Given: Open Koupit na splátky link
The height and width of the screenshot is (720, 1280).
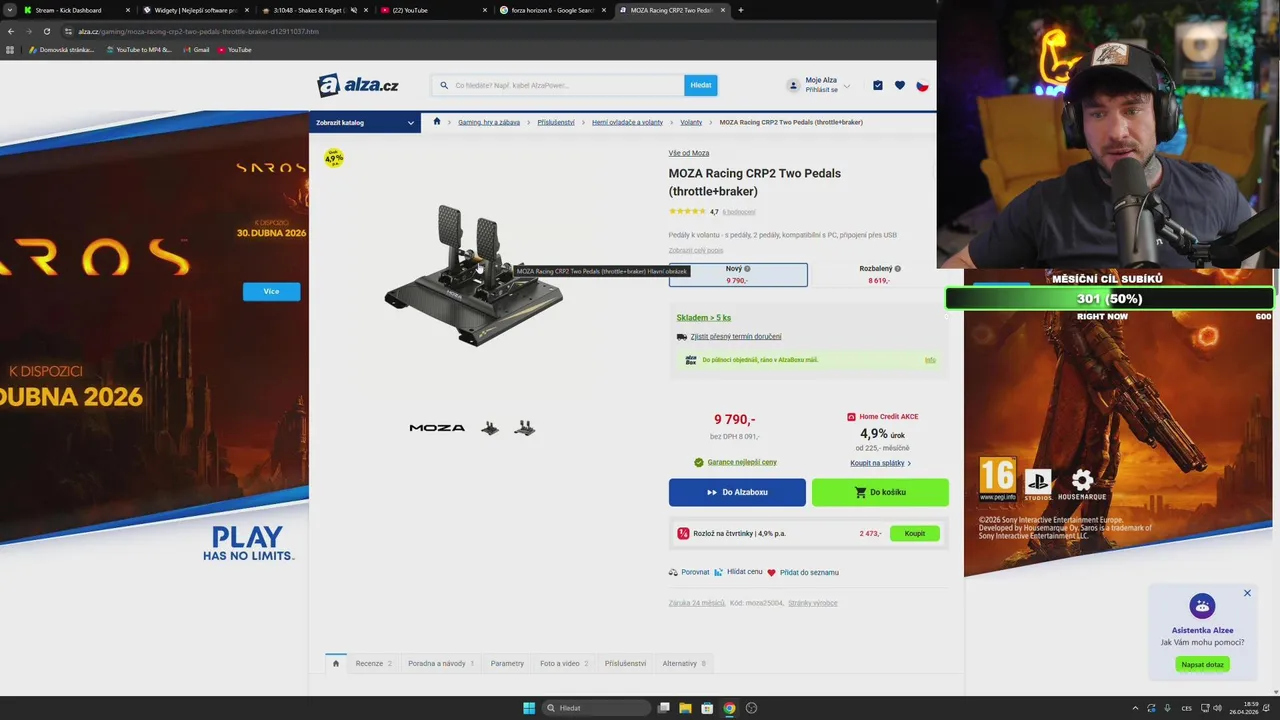Looking at the screenshot, I should [x=880, y=463].
